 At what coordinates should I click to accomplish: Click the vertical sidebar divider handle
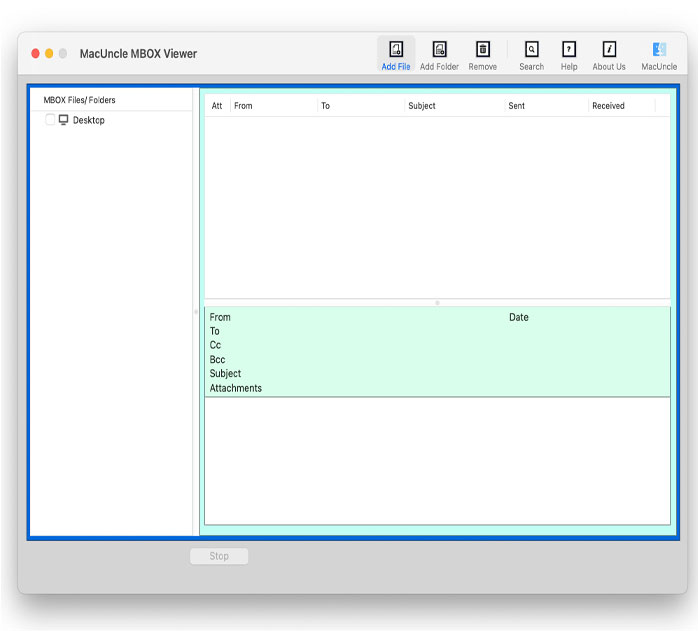pyautogui.click(x=196, y=312)
